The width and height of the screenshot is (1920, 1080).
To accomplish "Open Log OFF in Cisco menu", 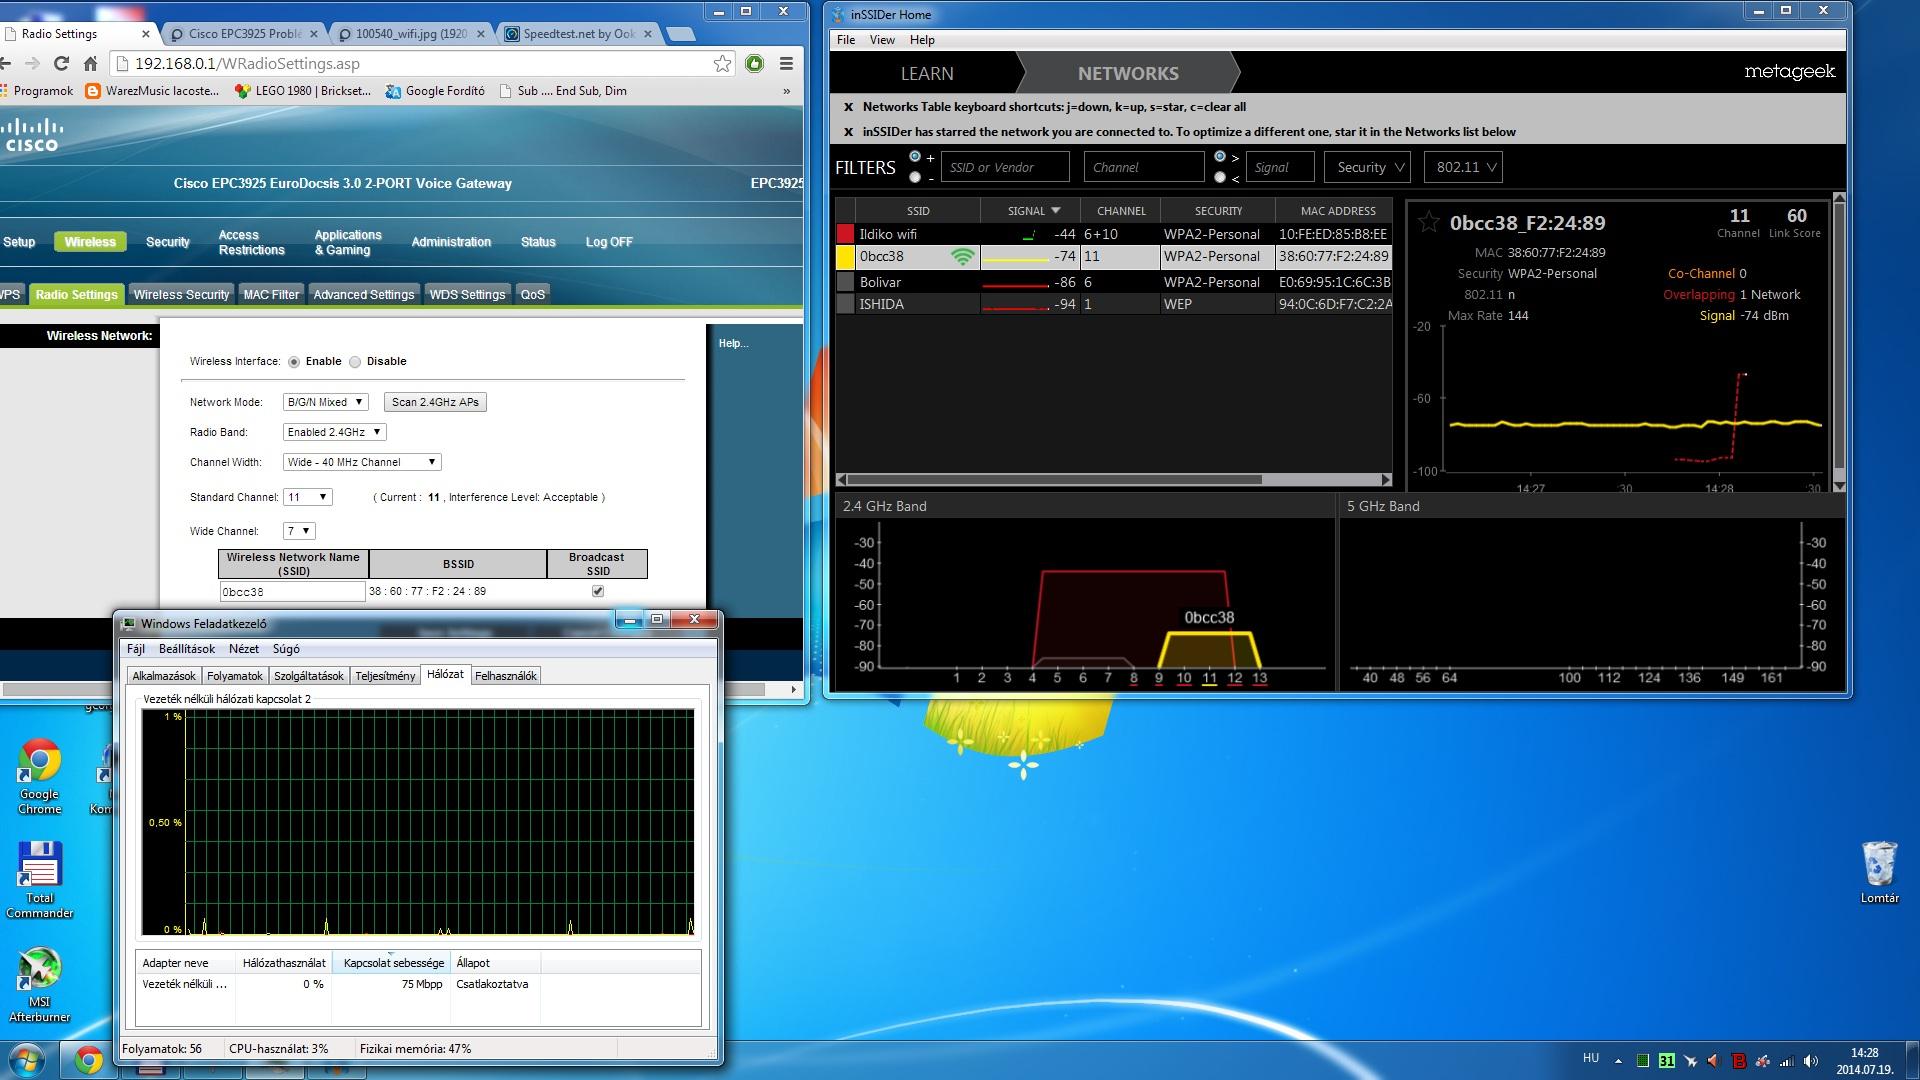I will click(x=609, y=242).
